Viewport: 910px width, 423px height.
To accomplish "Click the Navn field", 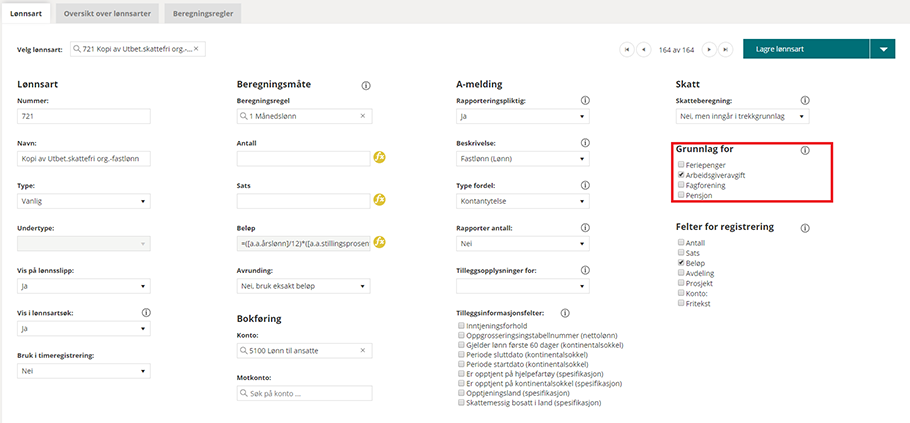I will click(x=84, y=158).
